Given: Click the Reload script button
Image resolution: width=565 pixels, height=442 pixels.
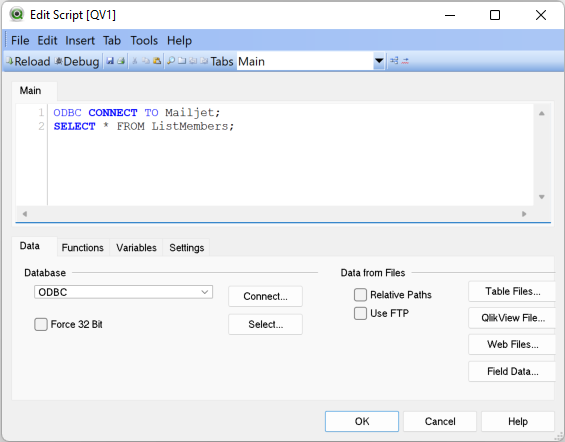Looking at the screenshot, I should (28, 61).
